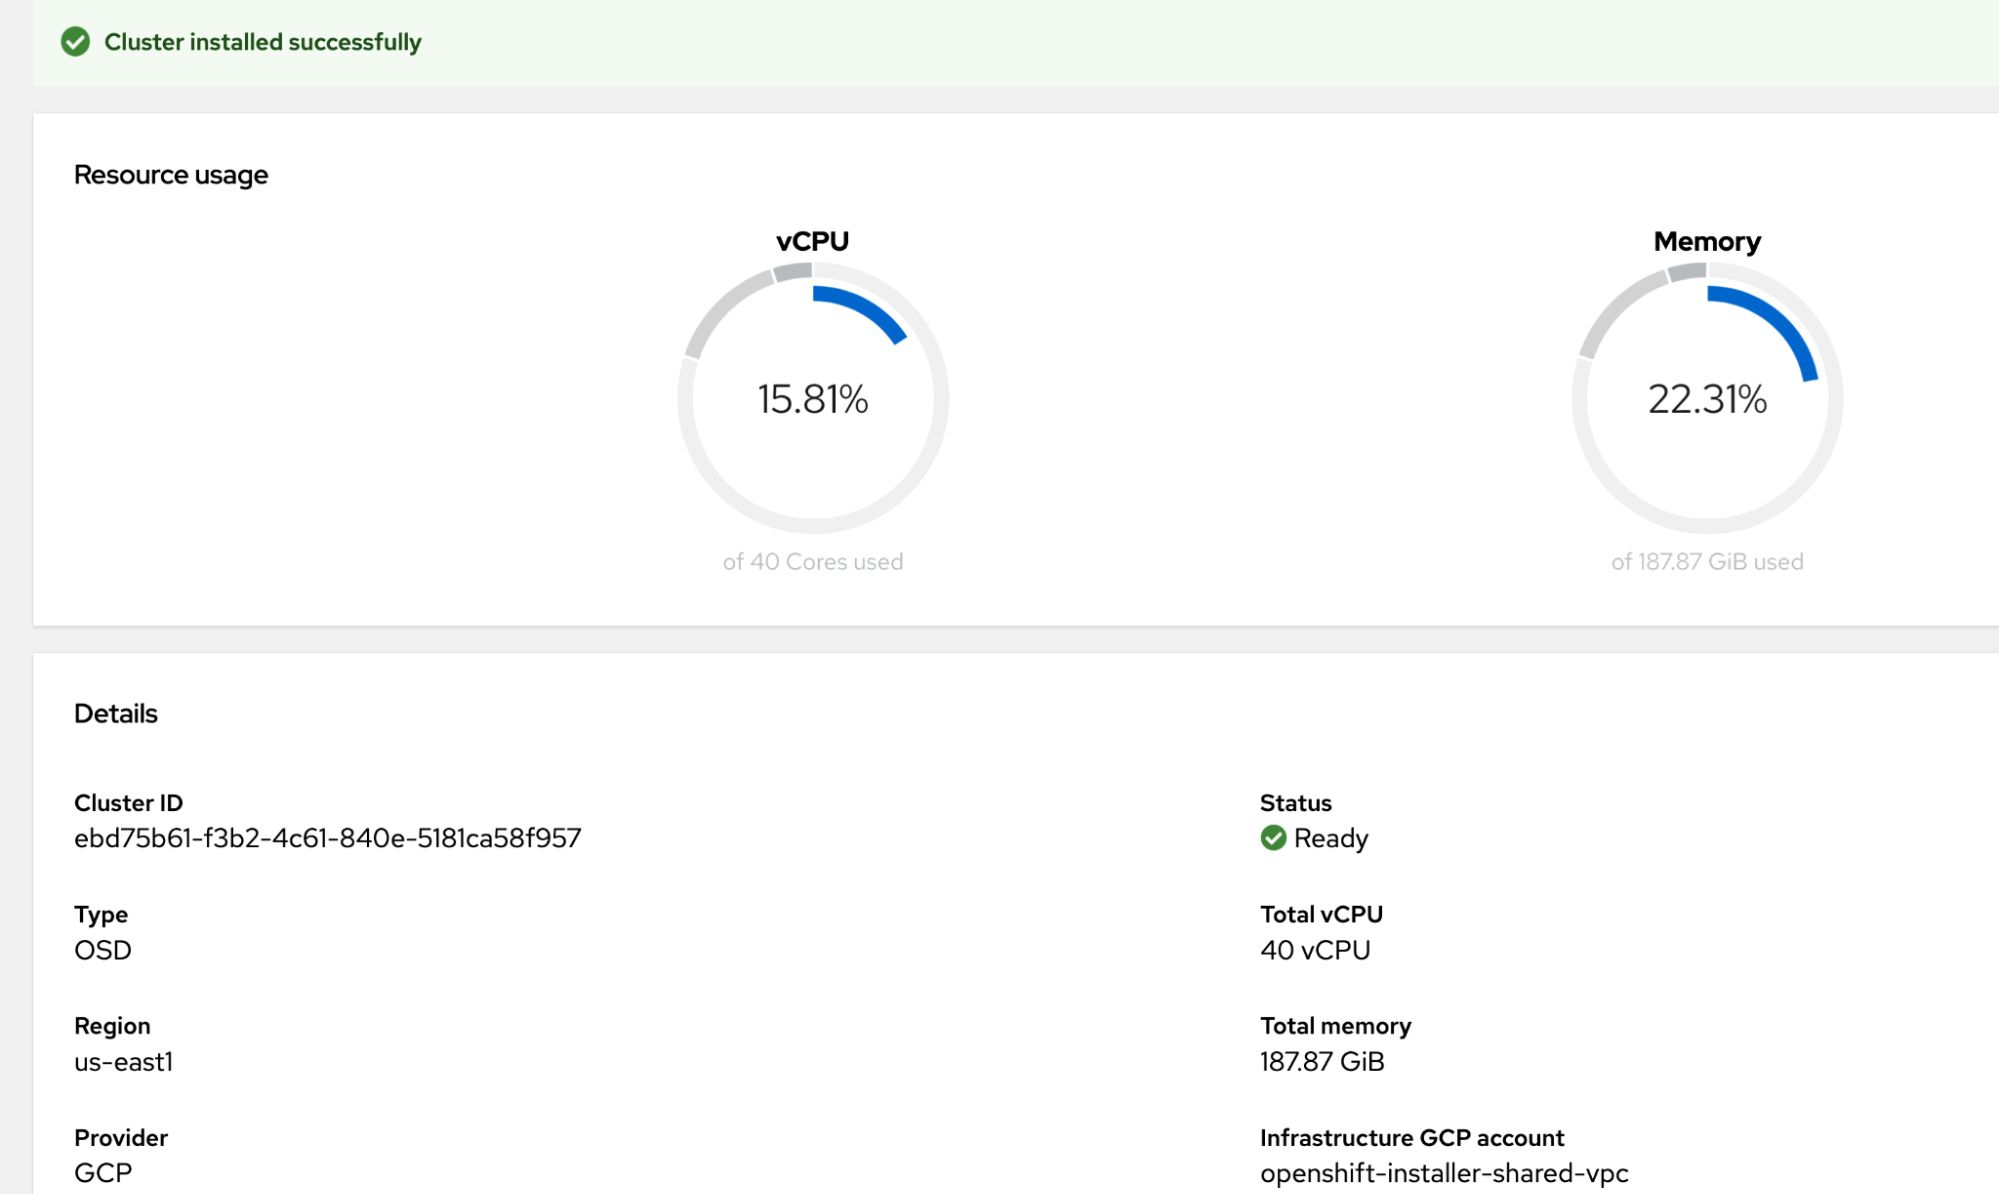Click the Resource usage section heading

pos(170,174)
